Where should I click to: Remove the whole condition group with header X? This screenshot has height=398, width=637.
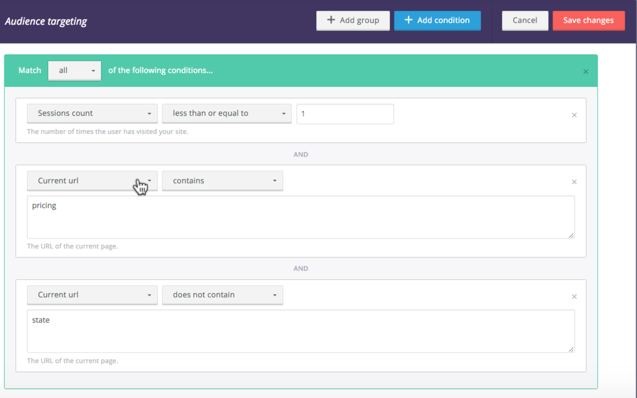click(585, 71)
